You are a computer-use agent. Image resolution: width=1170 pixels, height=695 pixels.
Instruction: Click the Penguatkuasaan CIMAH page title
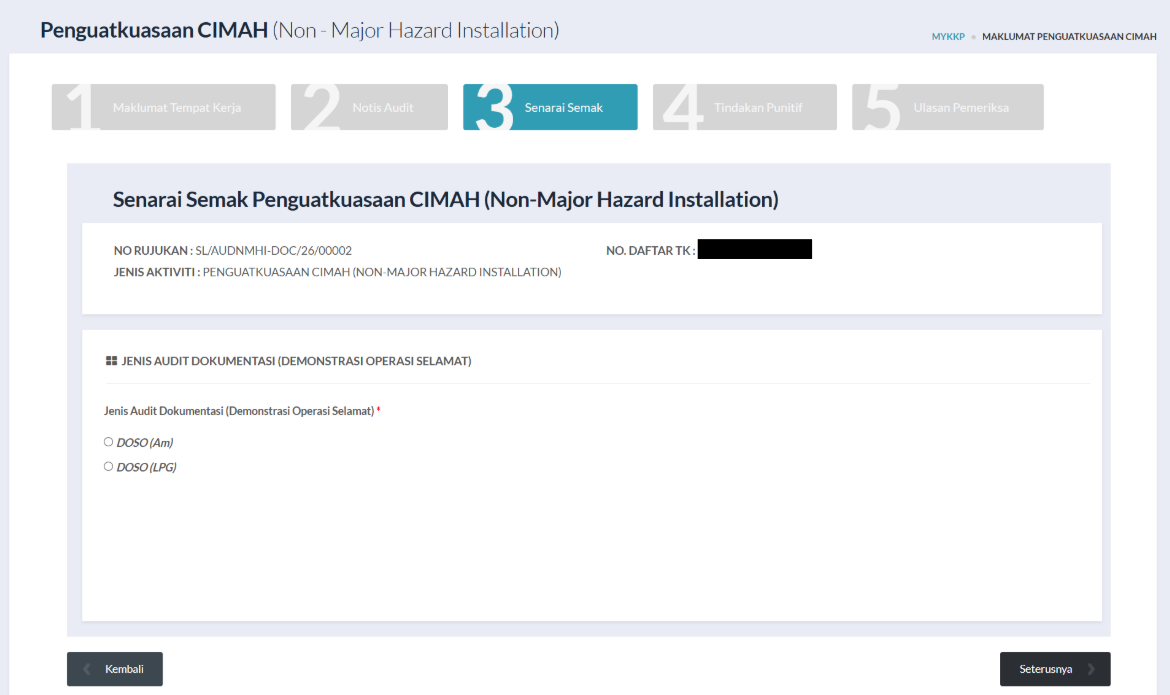(x=299, y=30)
